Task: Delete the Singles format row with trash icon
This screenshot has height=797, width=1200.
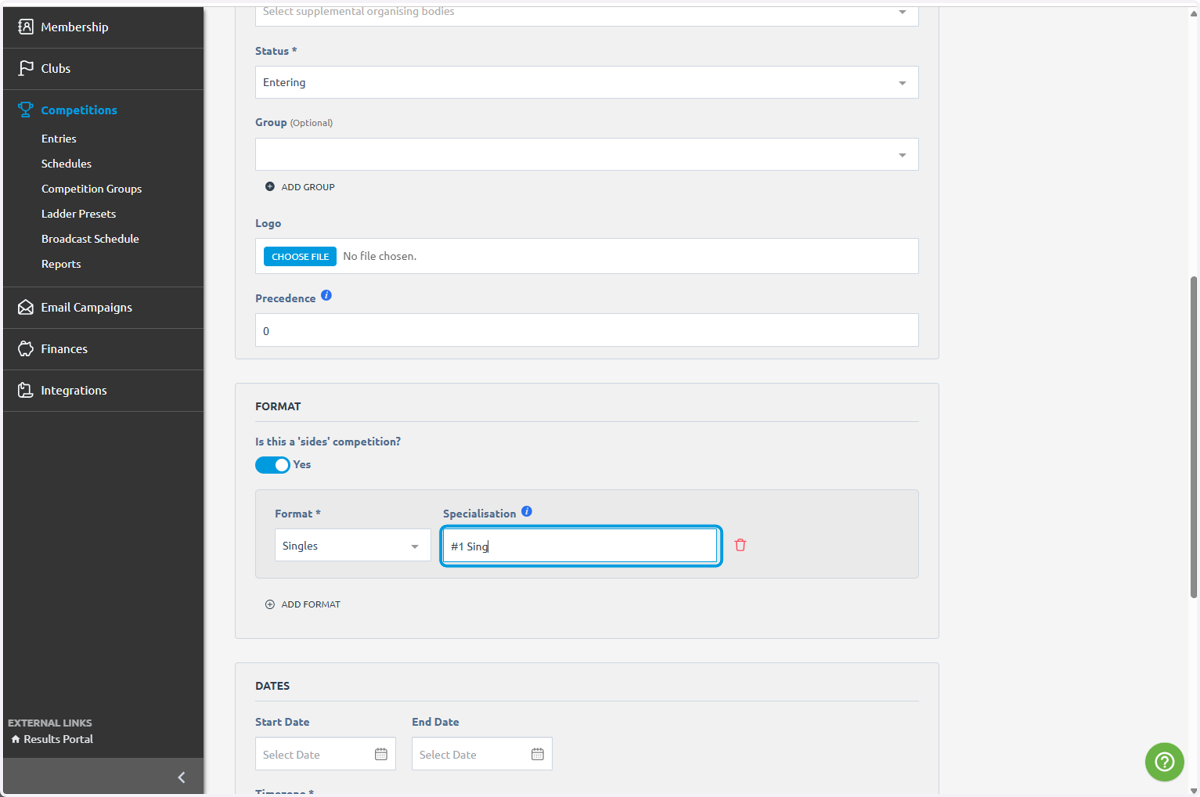Action: [x=740, y=545]
